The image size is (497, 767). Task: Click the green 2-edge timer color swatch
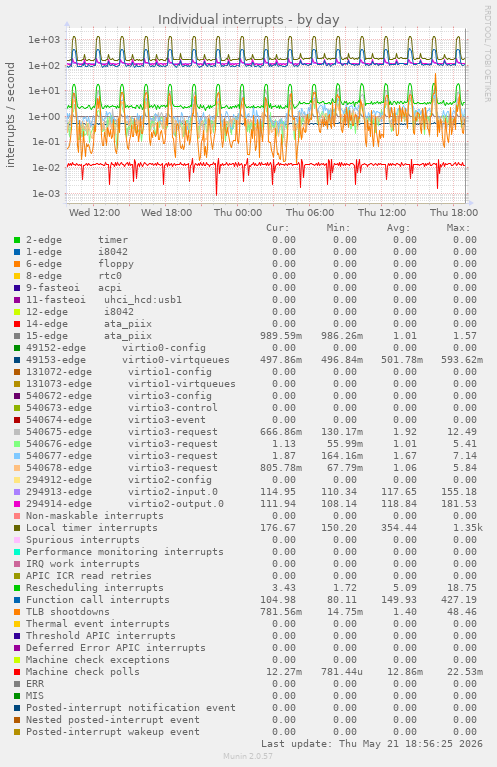coord(17,240)
